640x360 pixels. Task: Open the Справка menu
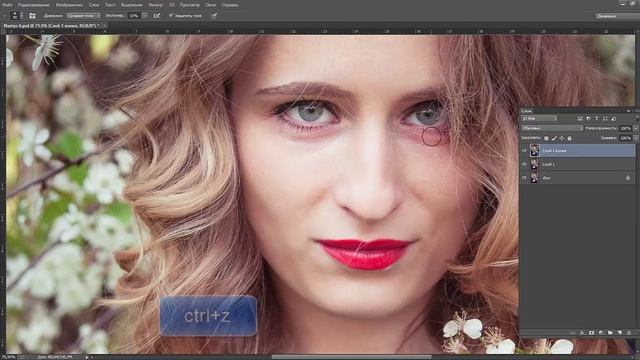click(x=230, y=5)
